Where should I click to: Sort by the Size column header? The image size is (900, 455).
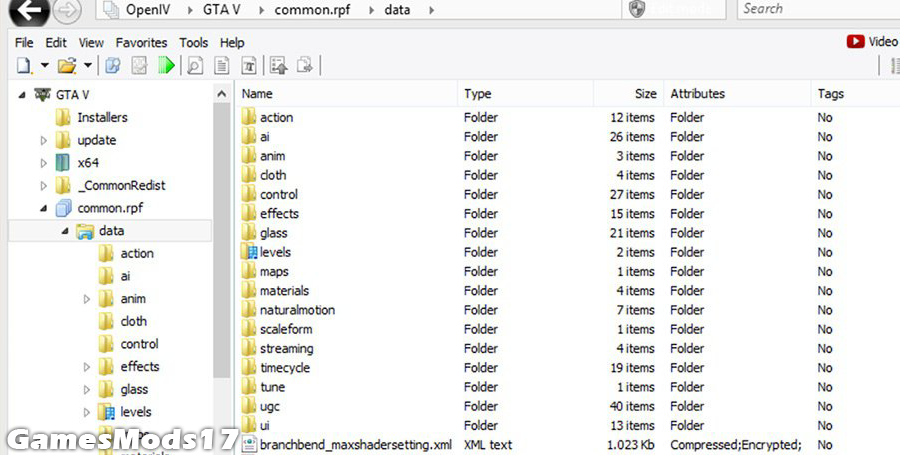point(629,94)
